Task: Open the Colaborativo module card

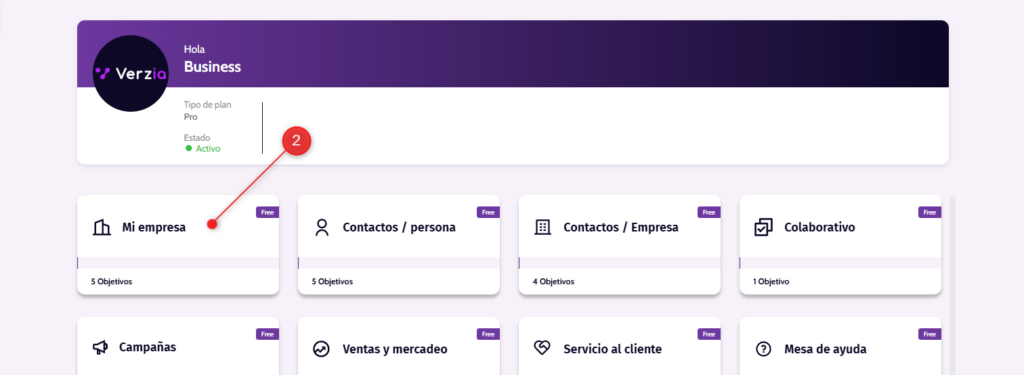Action: click(x=840, y=245)
